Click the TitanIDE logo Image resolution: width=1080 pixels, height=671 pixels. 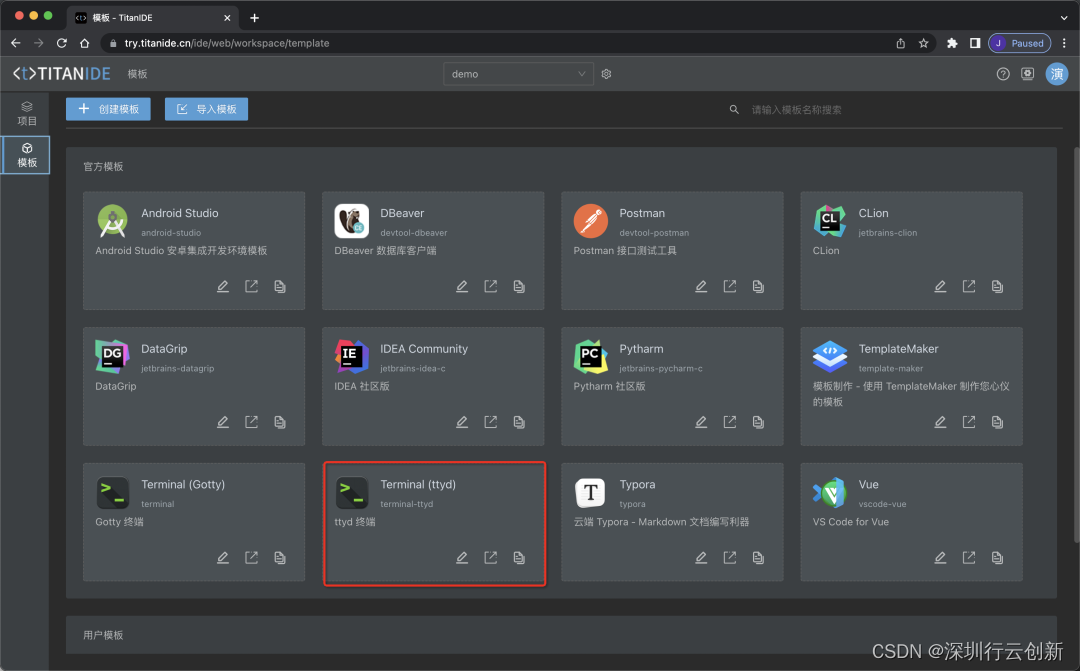62,73
